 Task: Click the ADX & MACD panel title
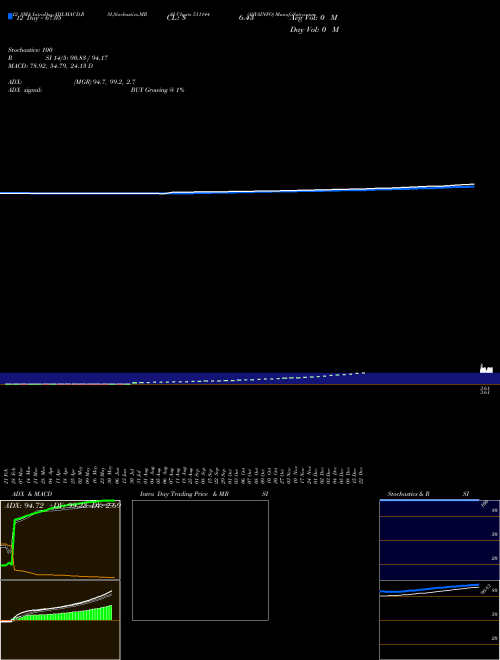pyautogui.click(x=32, y=494)
